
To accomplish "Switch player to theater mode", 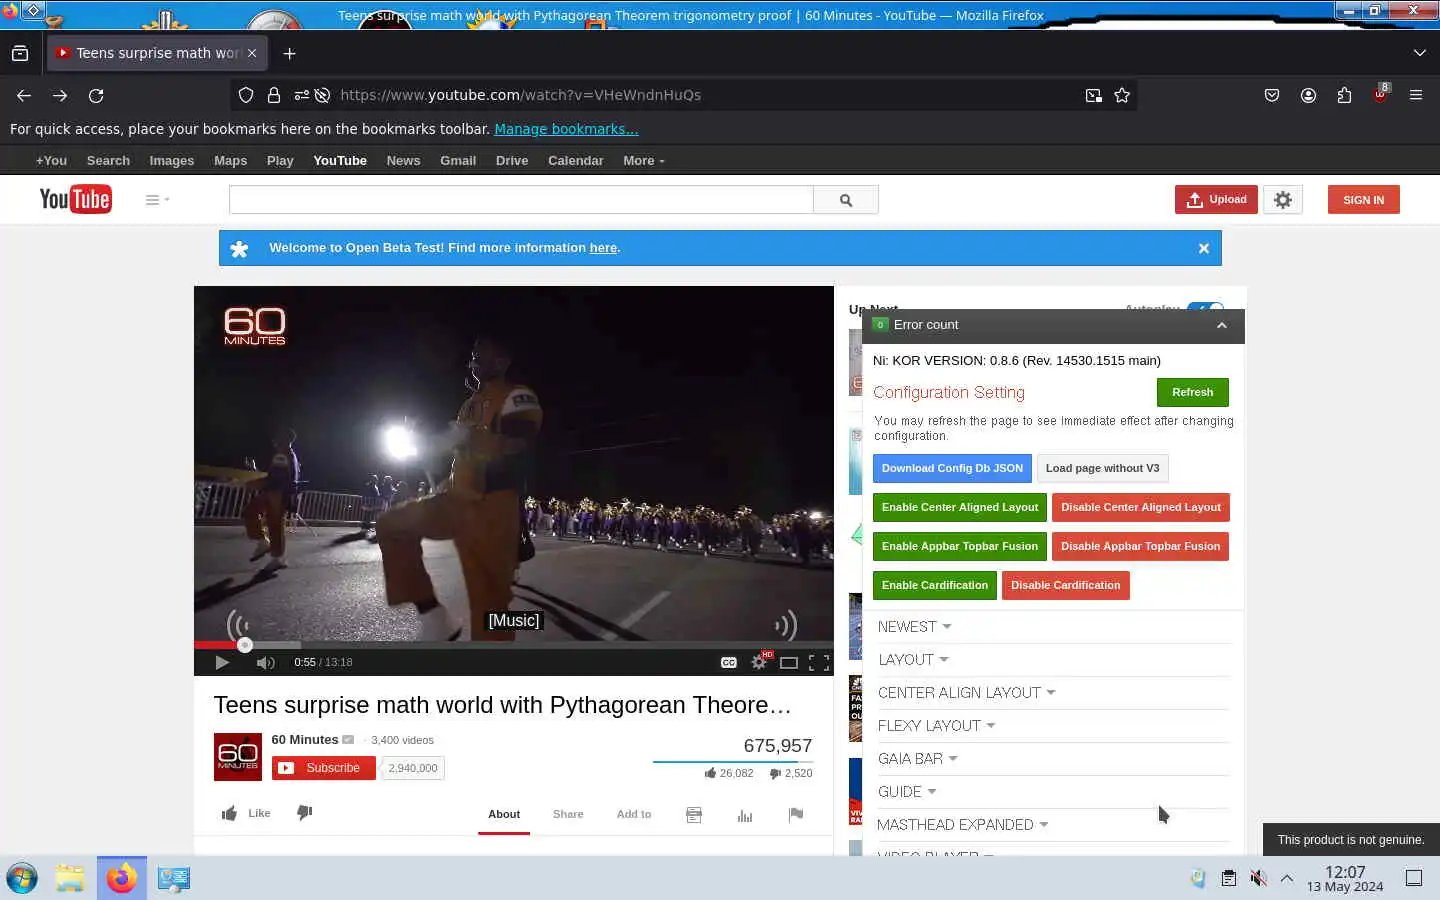I will (789, 662).
